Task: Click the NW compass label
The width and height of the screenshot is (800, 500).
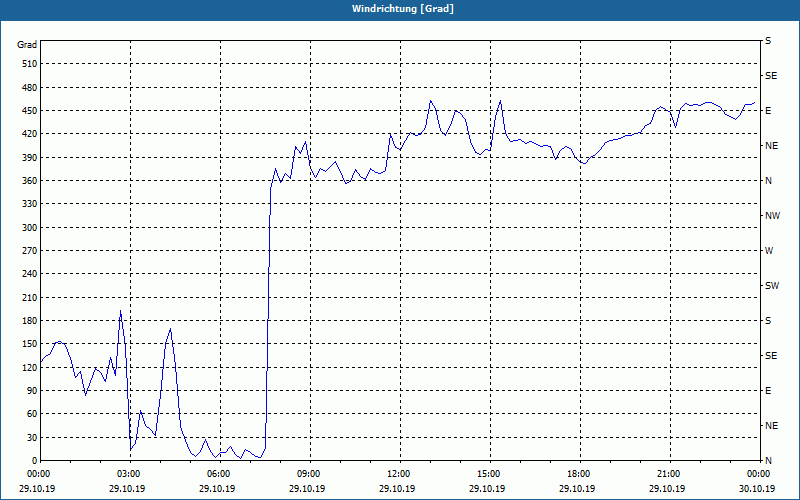Action: (x=772, y=216)
